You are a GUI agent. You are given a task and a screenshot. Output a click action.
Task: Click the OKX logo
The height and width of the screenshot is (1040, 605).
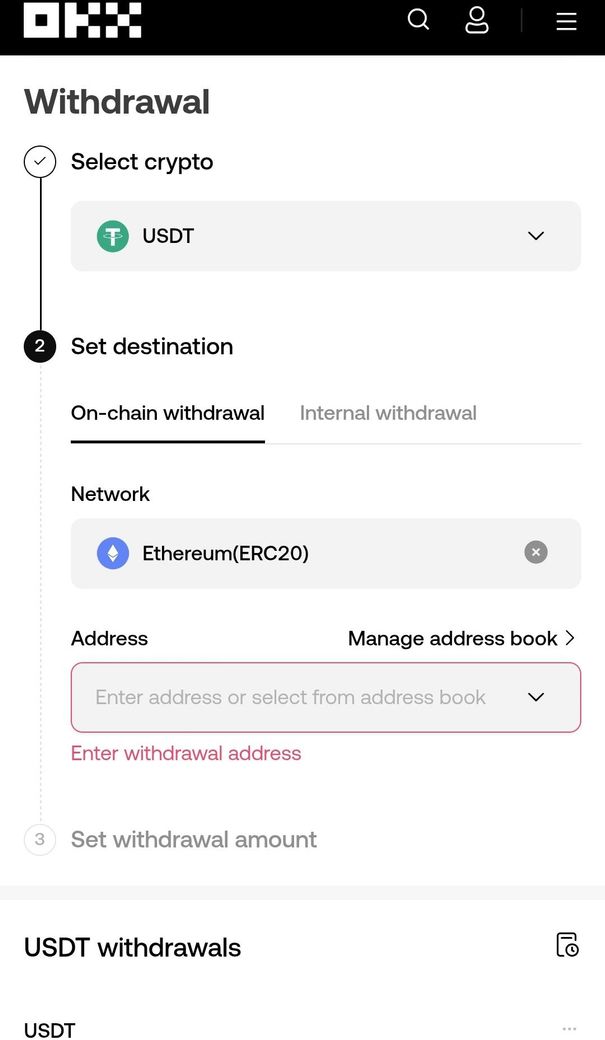pyautogui.click(x=82, y=20)
